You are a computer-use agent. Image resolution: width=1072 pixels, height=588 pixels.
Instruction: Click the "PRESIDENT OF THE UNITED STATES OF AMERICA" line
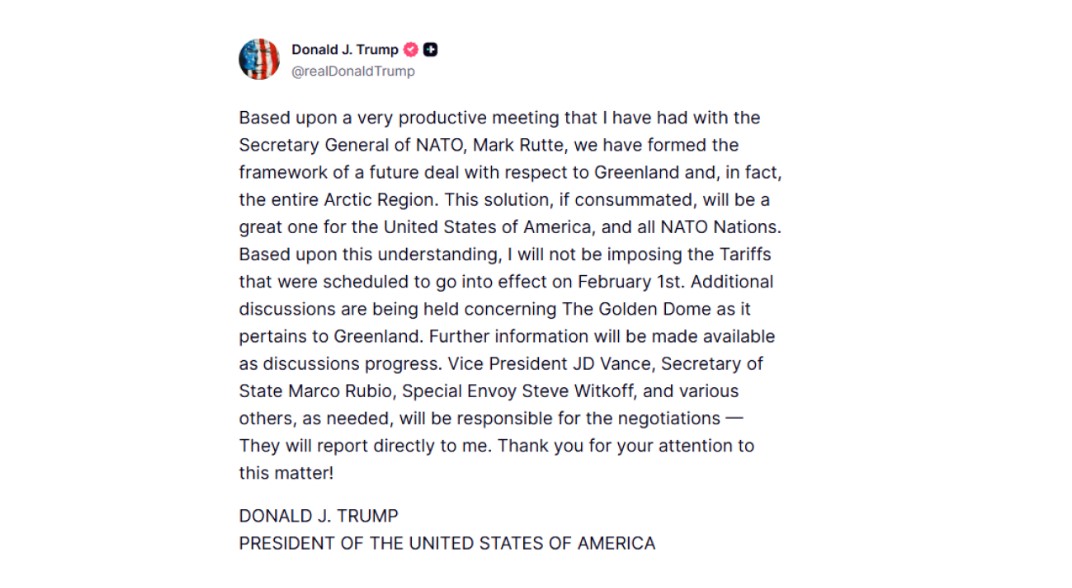pyautogui.click(x=447, y=544)
